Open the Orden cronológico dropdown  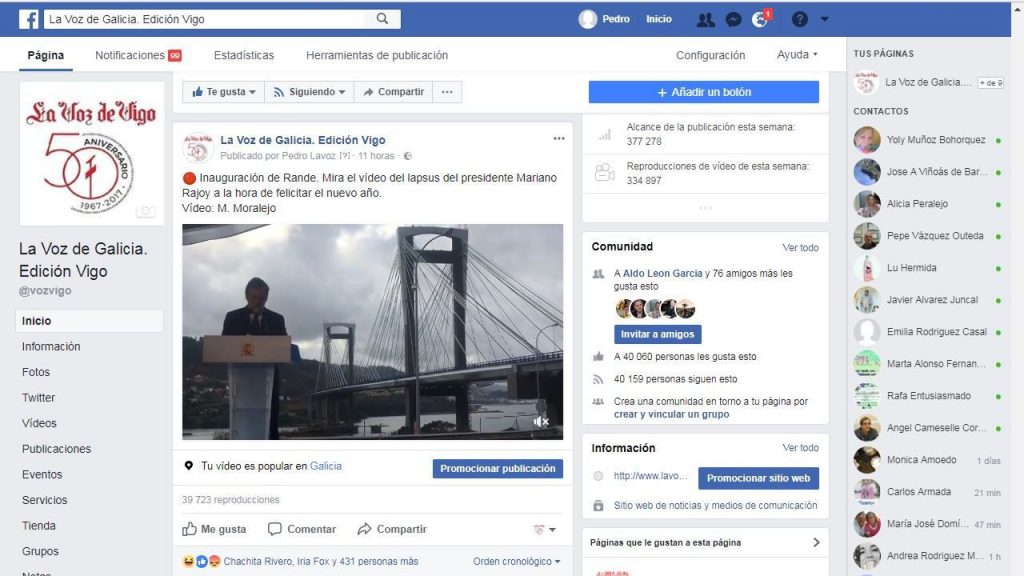pyautogui.click(x=516, y=562)
